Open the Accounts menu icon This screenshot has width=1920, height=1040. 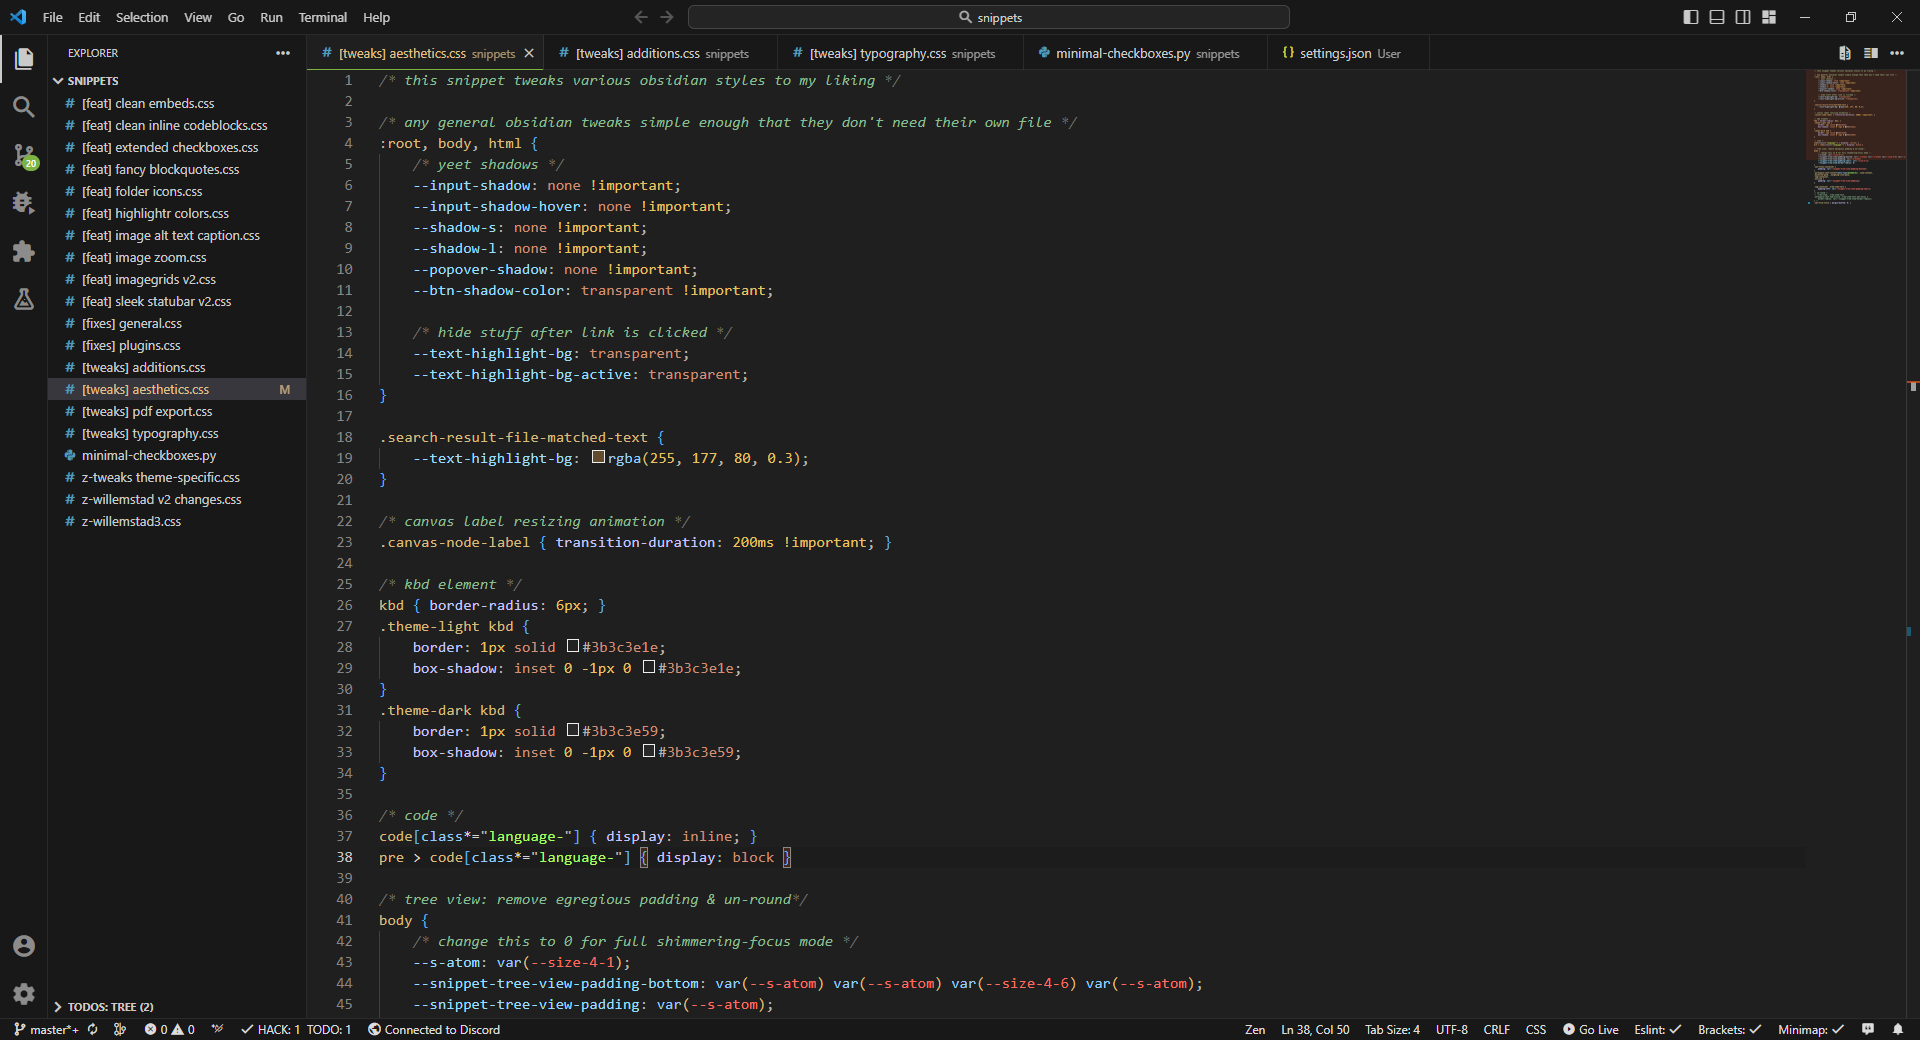(x=24, y=946)
